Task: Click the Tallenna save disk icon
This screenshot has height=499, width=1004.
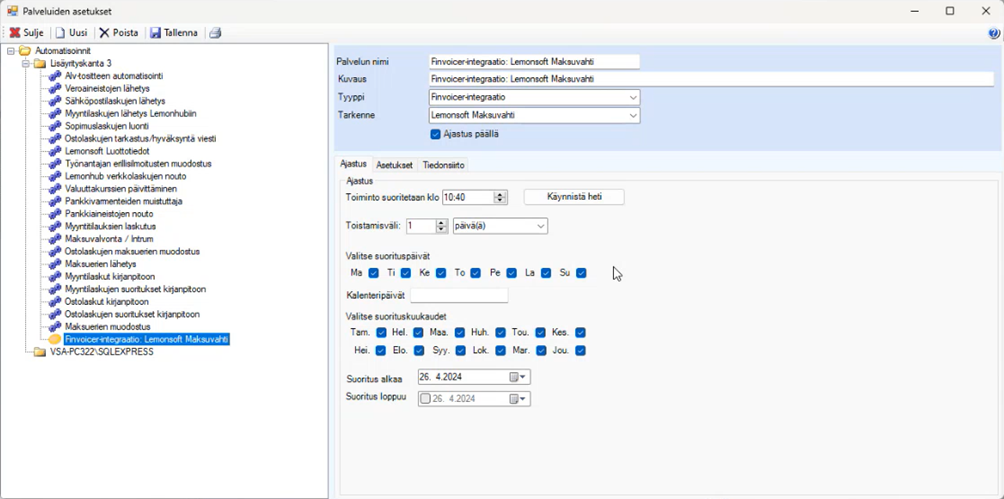Action: (156, 33)
